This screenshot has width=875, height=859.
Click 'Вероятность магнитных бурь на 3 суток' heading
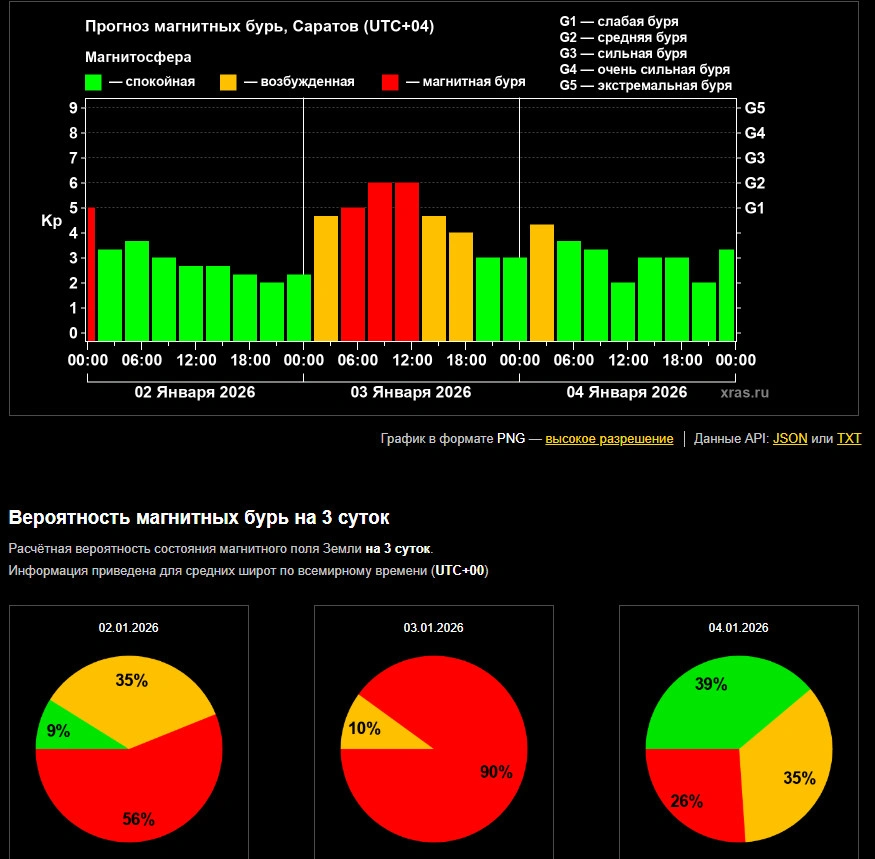pyautogui.click(x=199, y=517)
